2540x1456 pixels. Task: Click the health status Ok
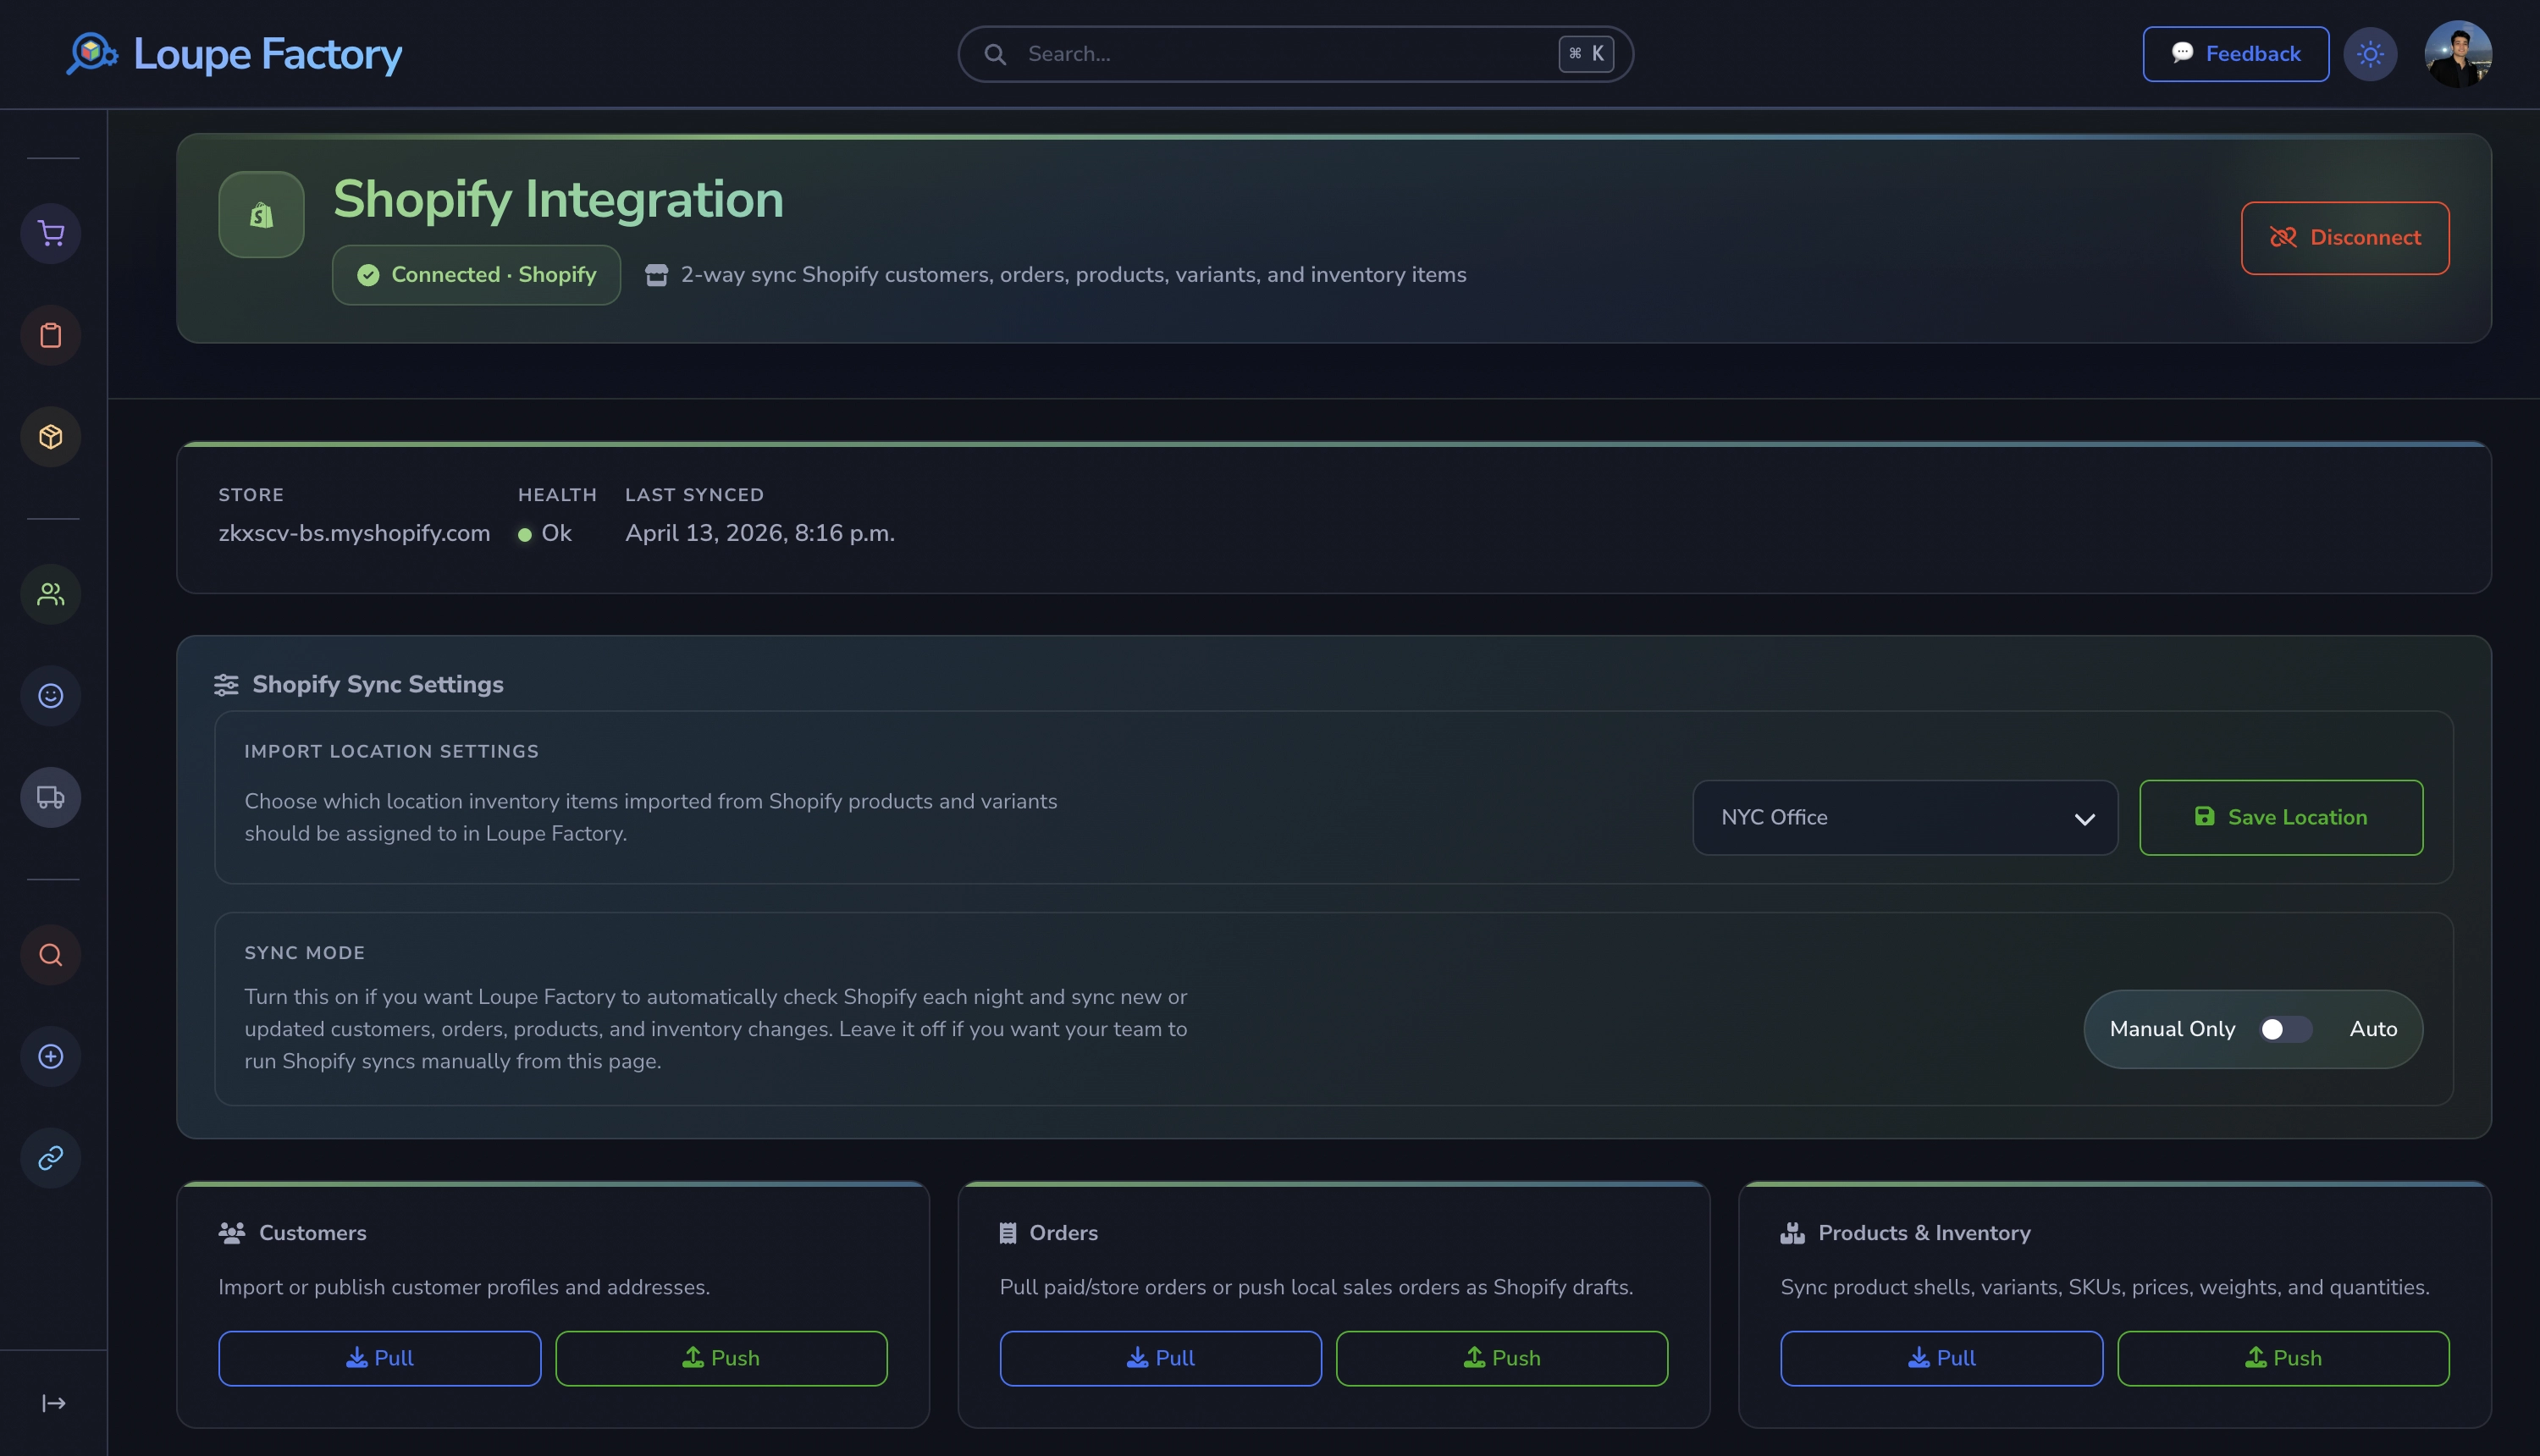[545, 533]
